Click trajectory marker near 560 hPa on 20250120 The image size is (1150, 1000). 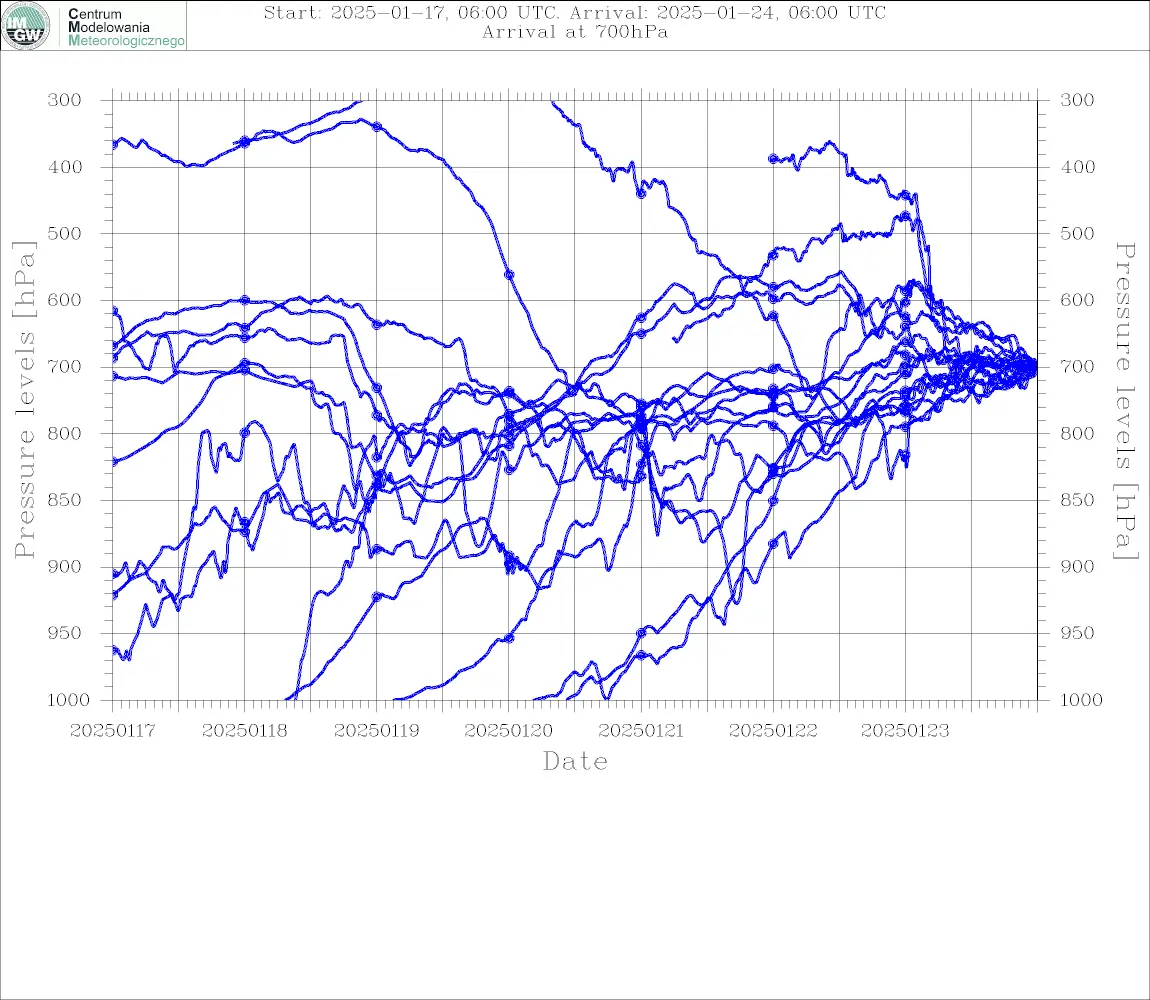509,274
